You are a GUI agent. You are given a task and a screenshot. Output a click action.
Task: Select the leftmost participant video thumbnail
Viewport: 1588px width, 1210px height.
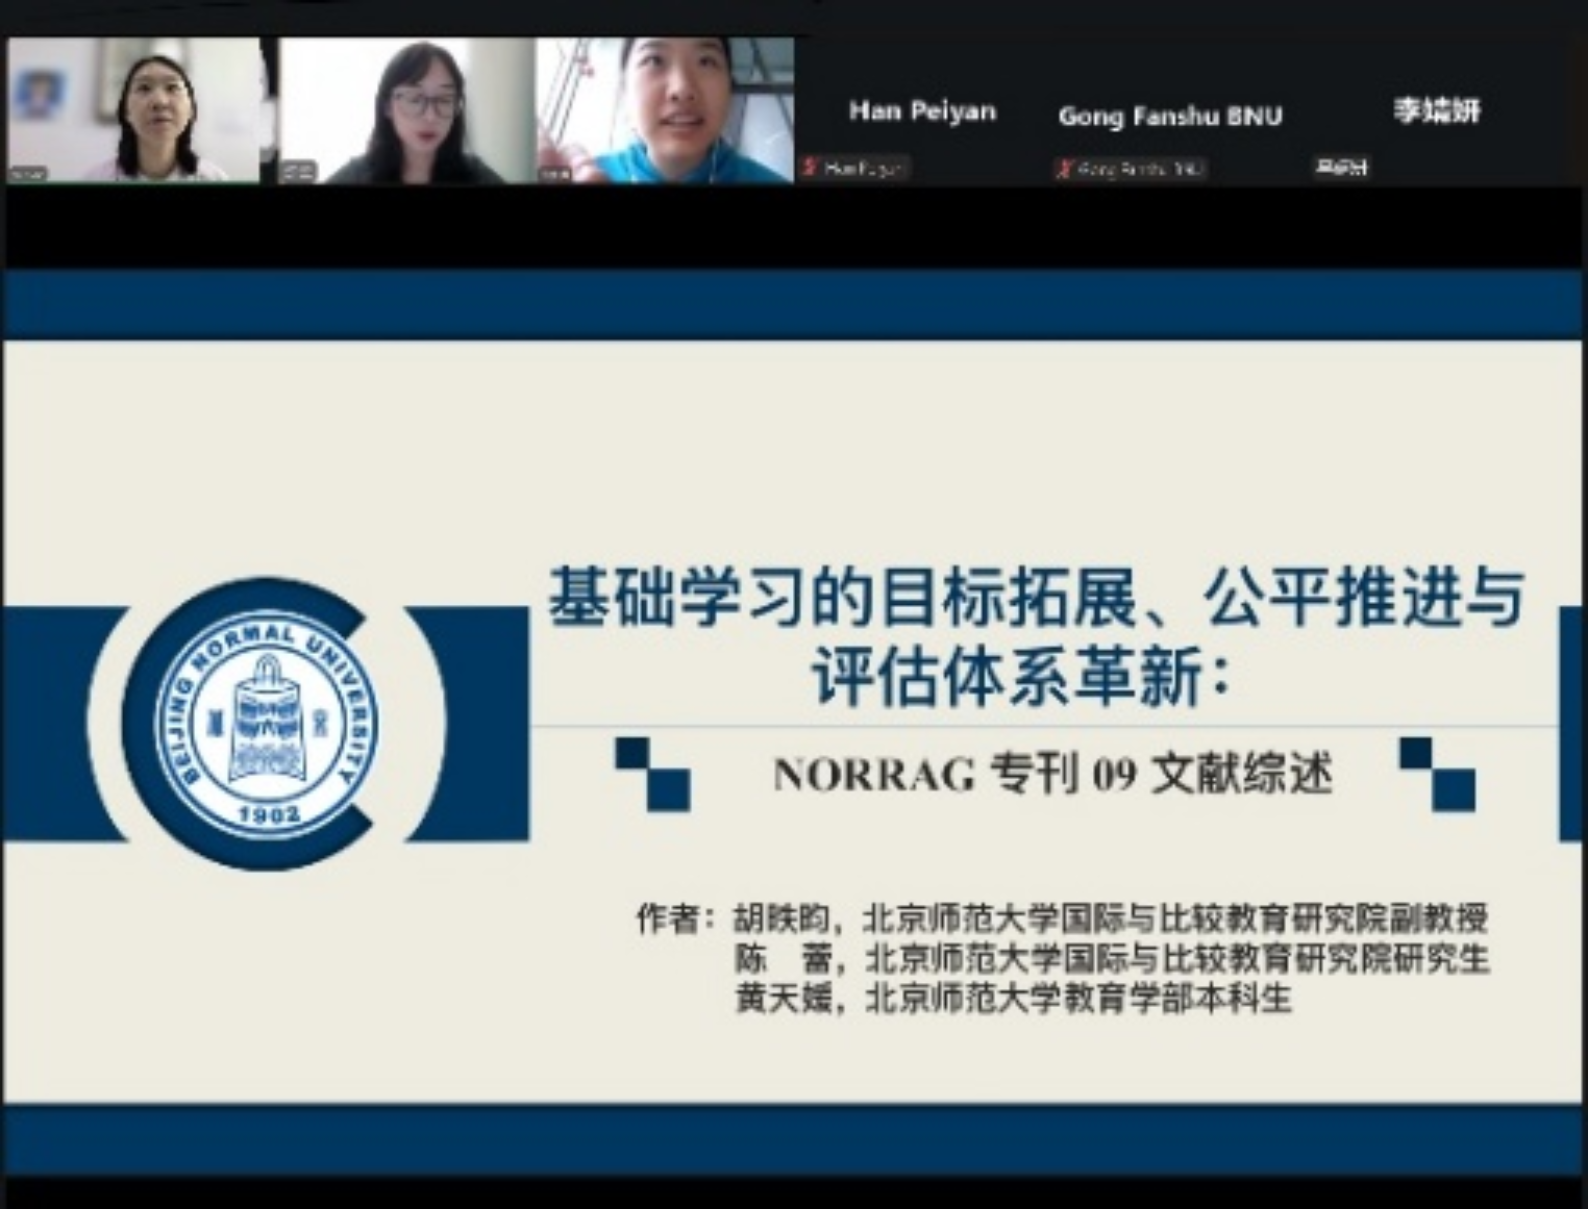click(x=134, y=110)
